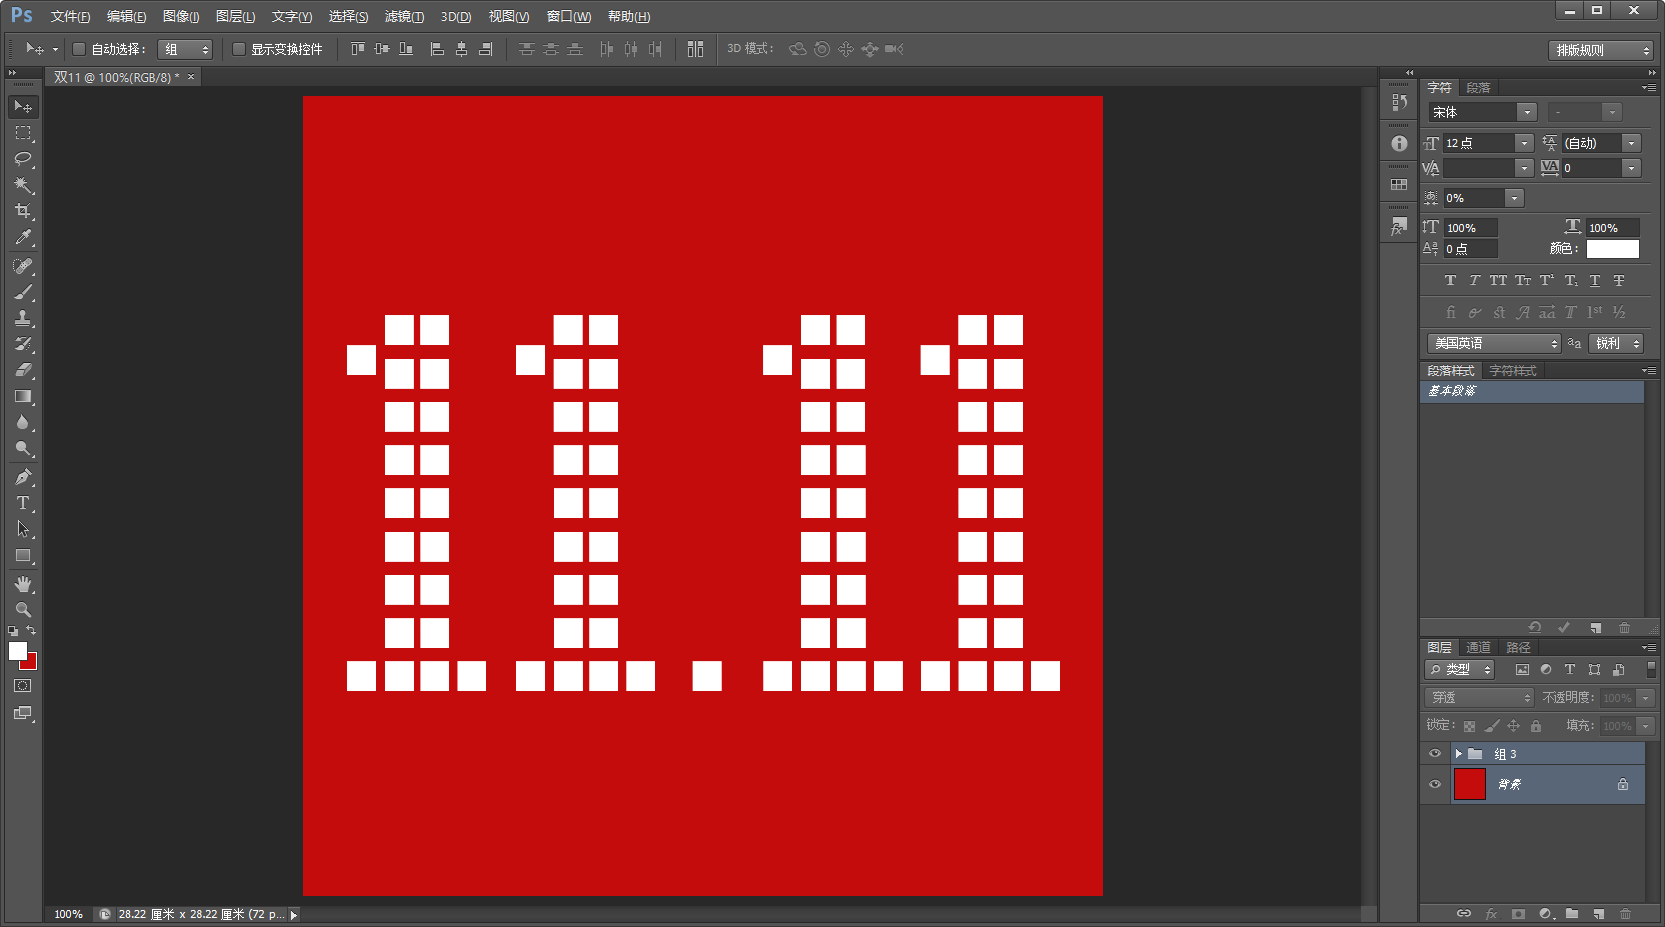The width and height of the screenshot is (1665, 927).
Task: Select the Rectangle shape tool
Action: pyautogui.click(x=22, y=556)
